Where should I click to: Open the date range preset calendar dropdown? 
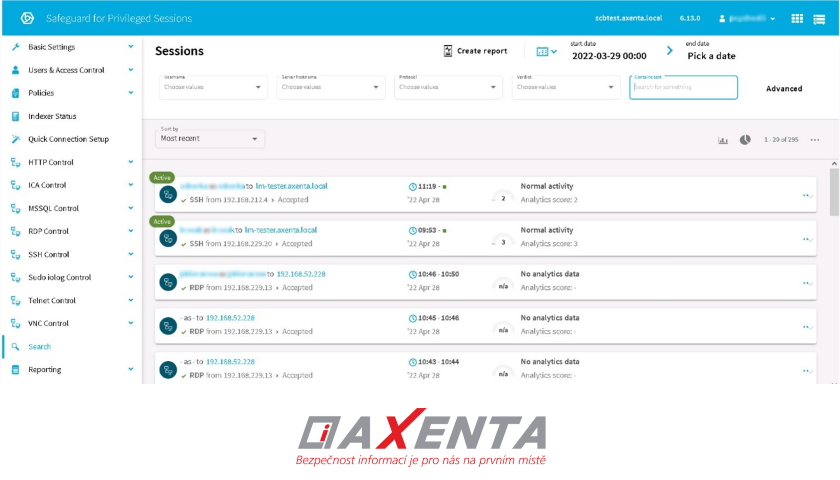pos(546,51)
